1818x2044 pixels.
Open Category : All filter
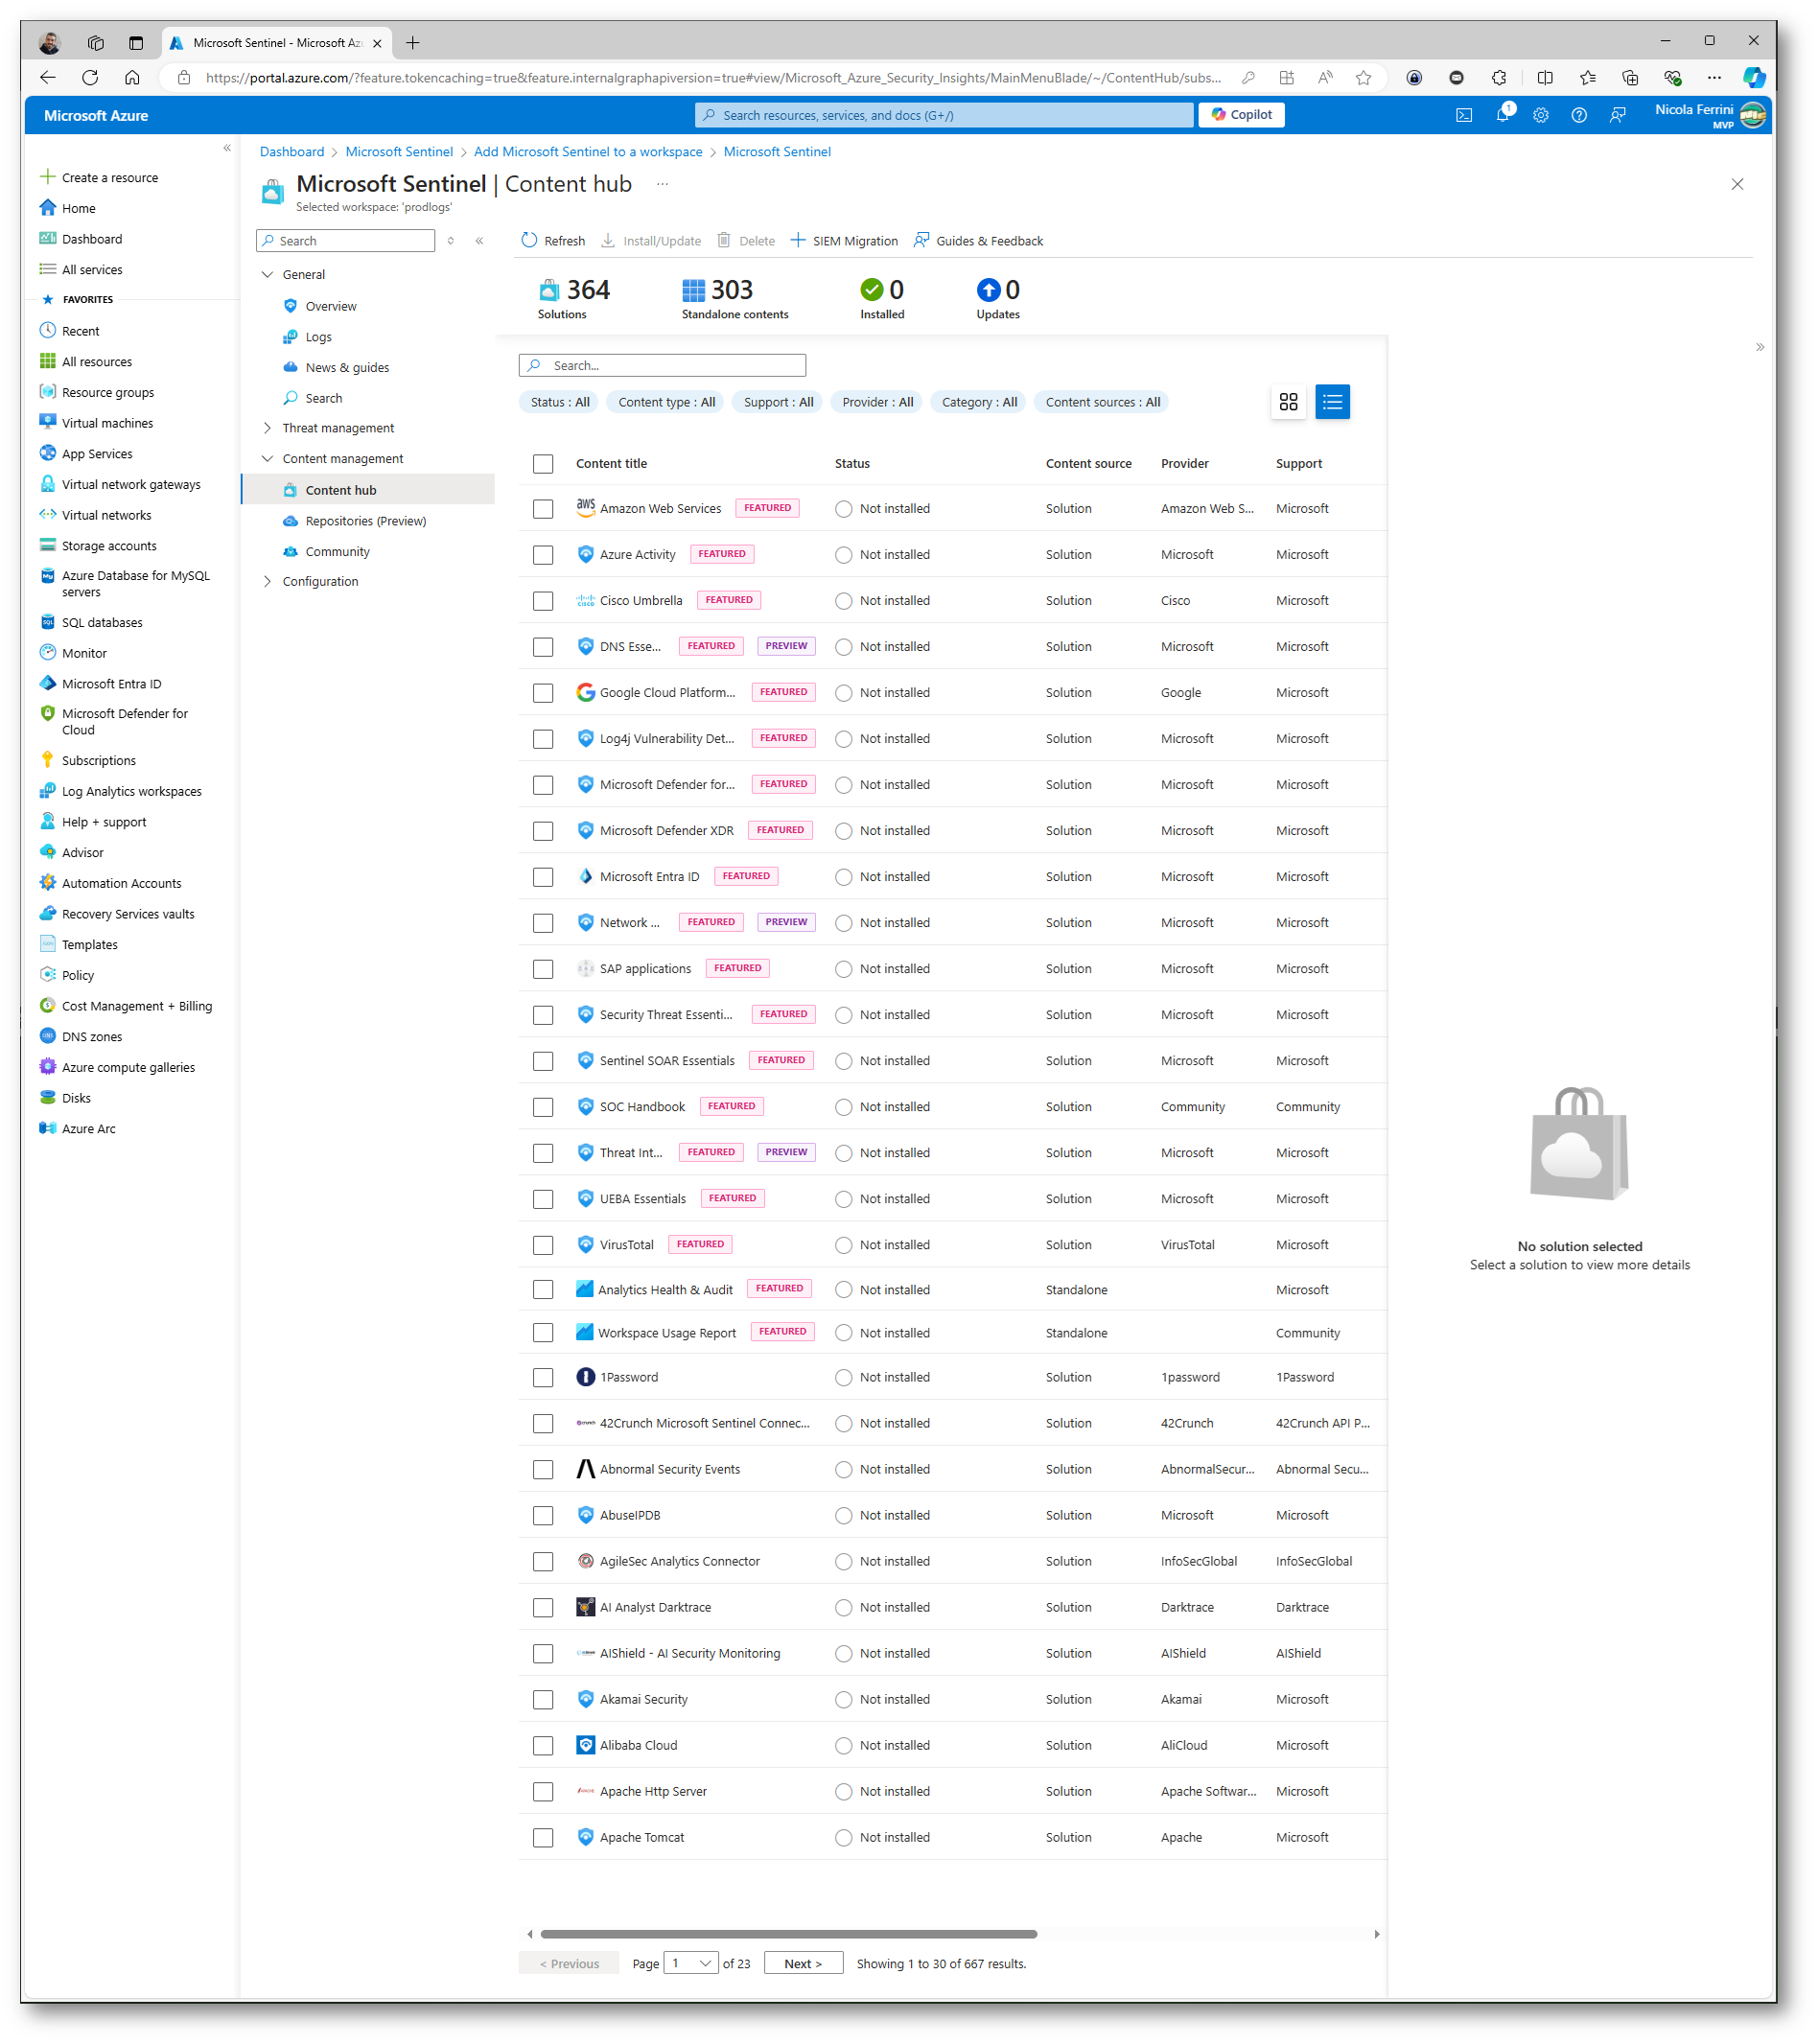(979, 402)
